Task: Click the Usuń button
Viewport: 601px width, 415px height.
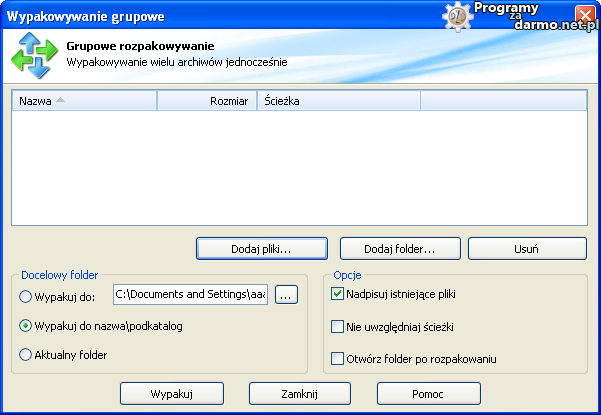Action: (527, 247)
